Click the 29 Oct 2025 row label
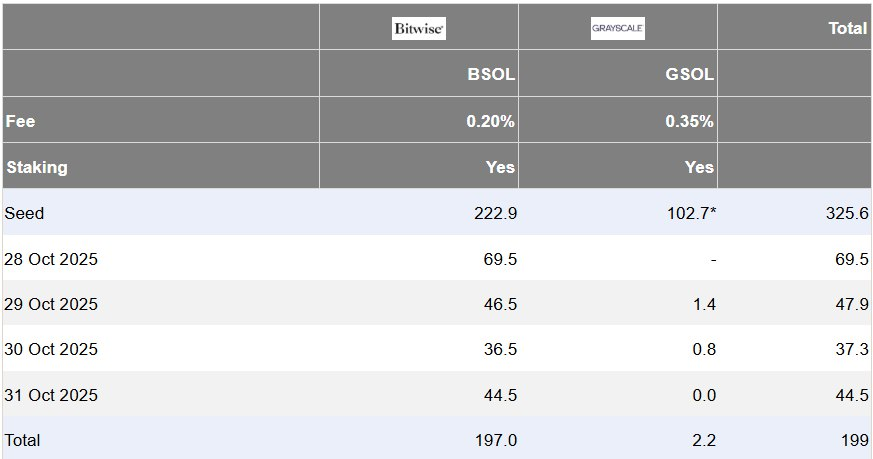Viewport: 873px width, 459px height. (51, 304)
